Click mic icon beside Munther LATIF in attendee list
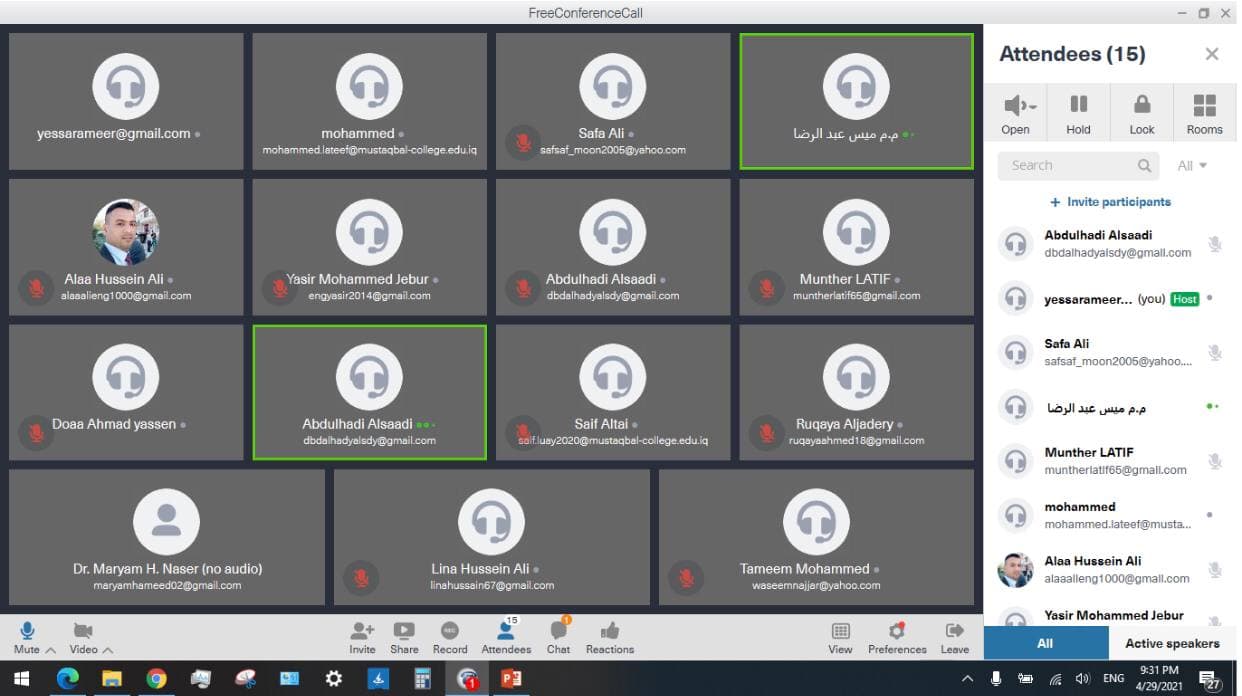 (1214, 461)
